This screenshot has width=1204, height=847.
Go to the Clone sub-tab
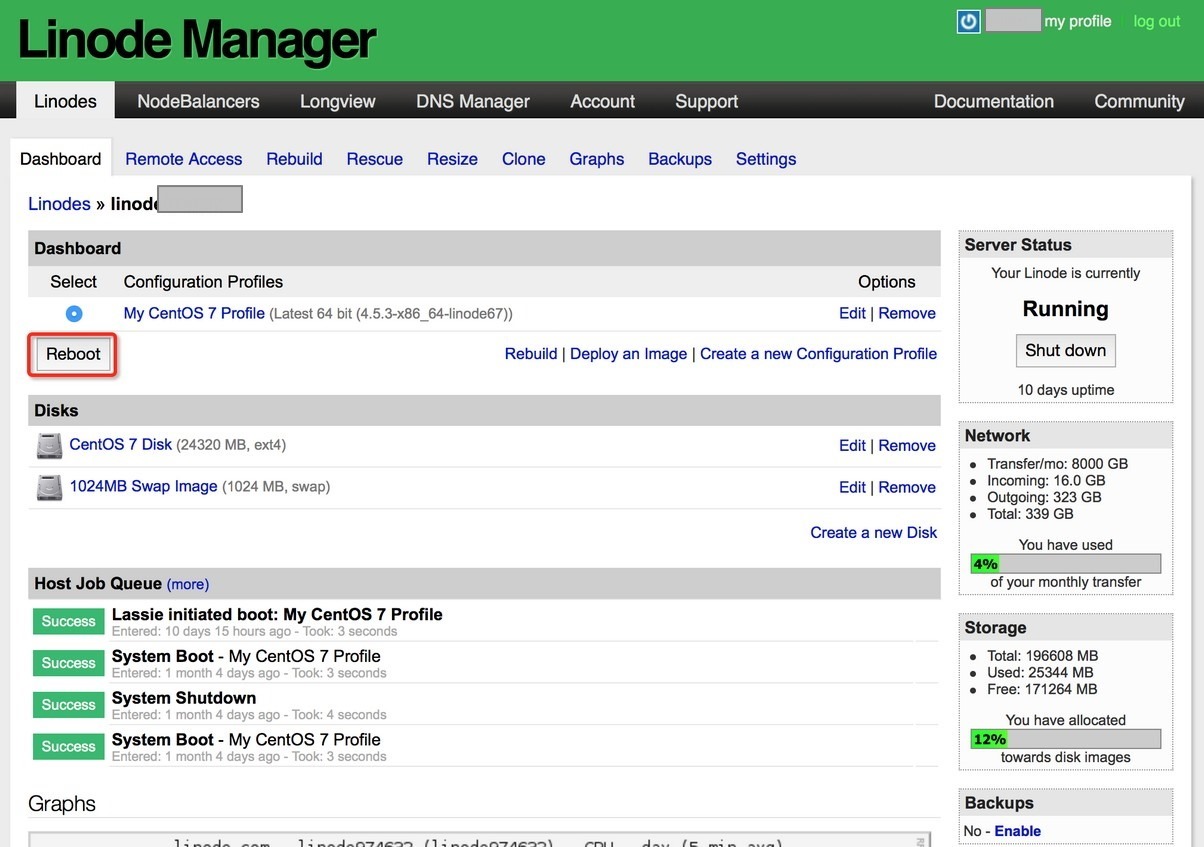point(524,159)
